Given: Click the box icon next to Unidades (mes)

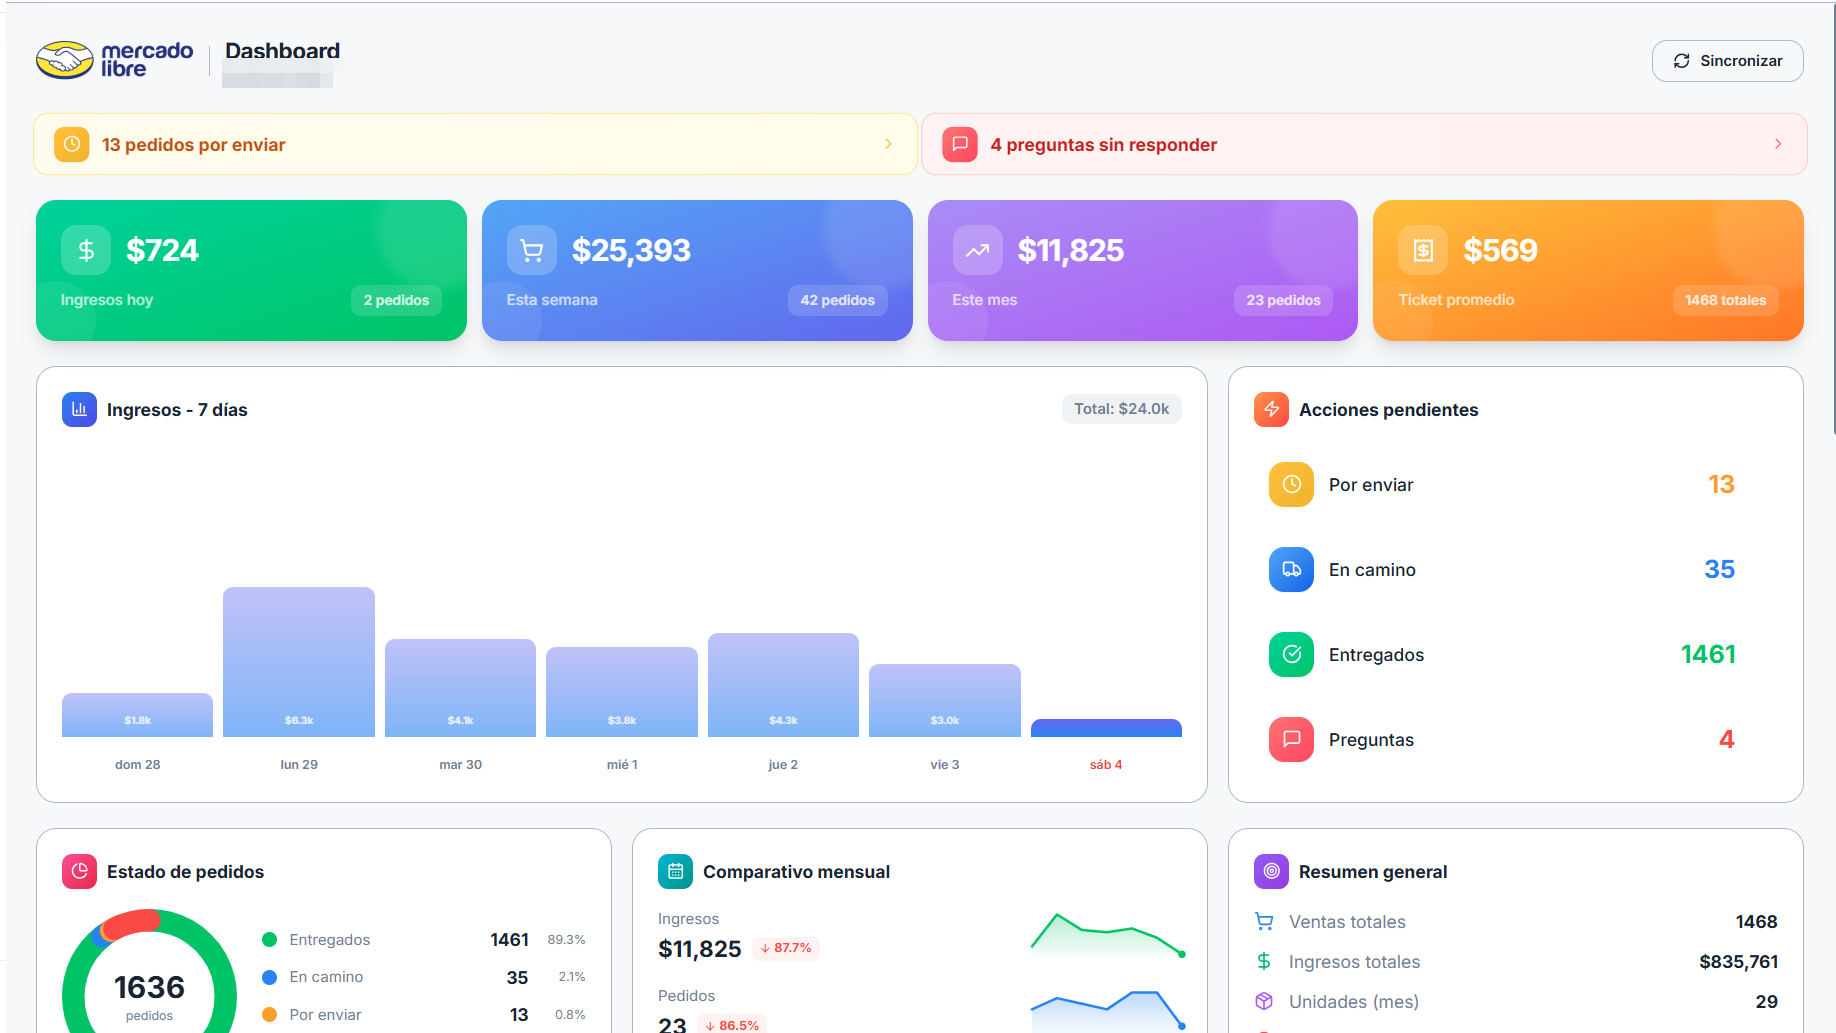Looking at the screenshot, I should click(1264, 1001).
